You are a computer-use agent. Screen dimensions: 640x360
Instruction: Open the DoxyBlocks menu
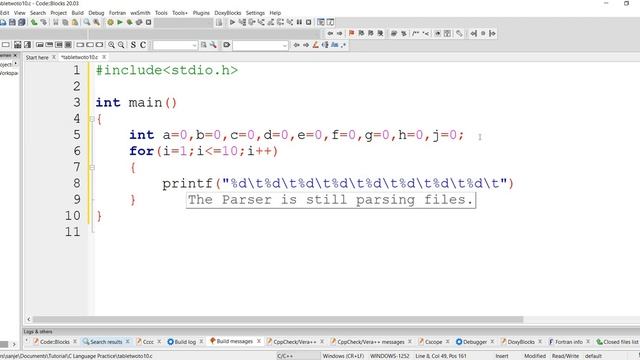point(228,13)
